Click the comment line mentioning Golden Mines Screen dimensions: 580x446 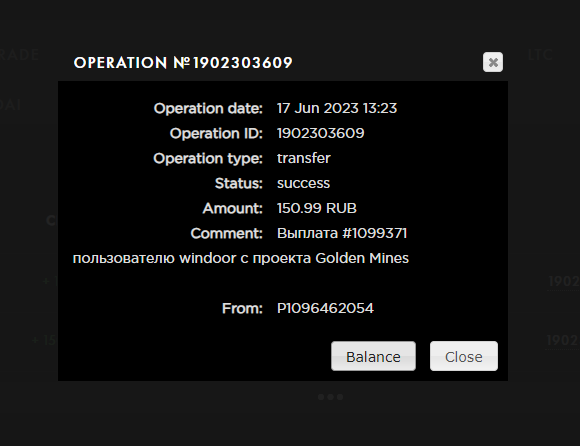click(x=241, y=258)
